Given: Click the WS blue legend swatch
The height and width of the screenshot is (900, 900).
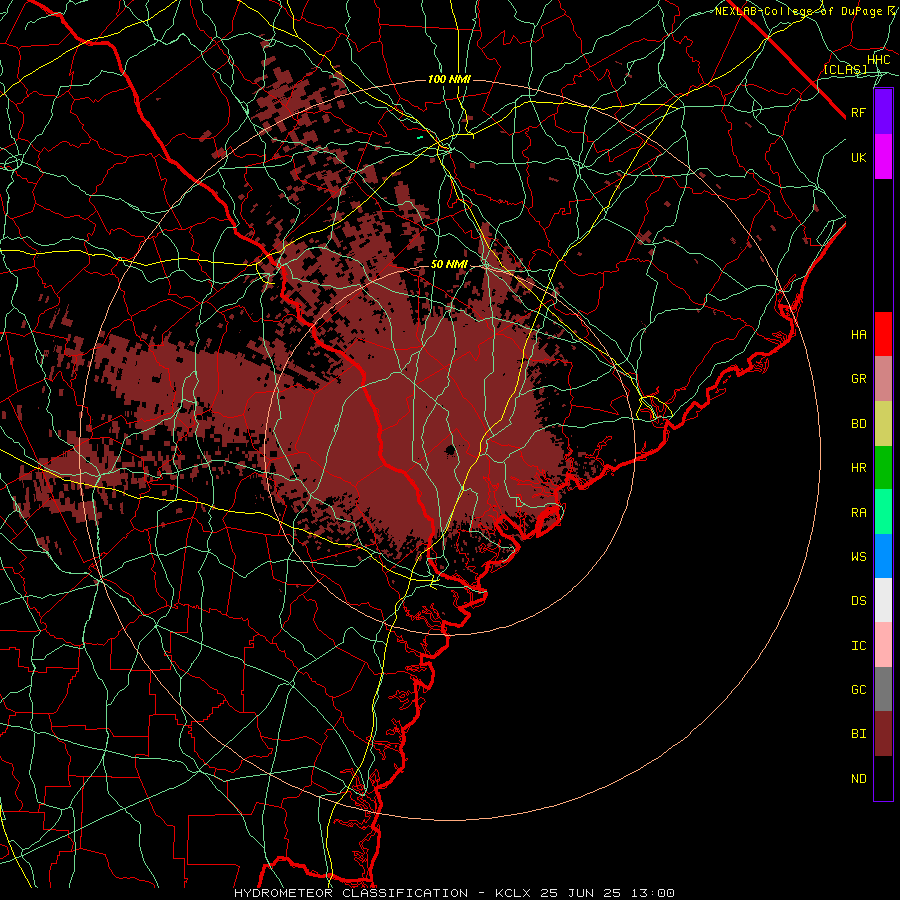Looking at the screenshot, I should pos(883,556).
